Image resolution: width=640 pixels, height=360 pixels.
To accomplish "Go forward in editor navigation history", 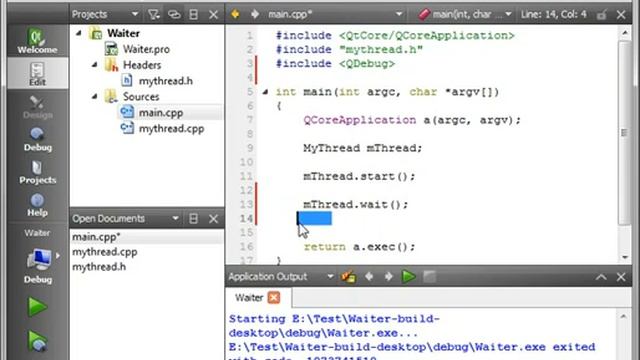I will pyautogui.click(x=255, y=14).
